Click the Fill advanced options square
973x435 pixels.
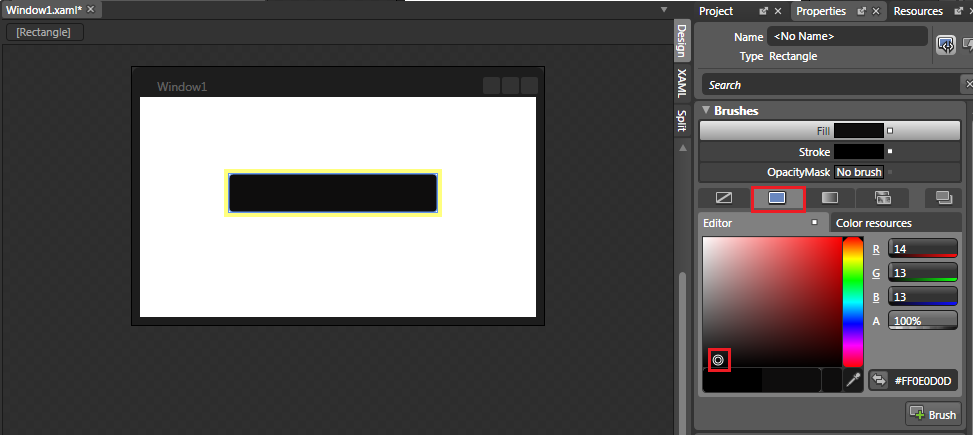coord(890,131)
